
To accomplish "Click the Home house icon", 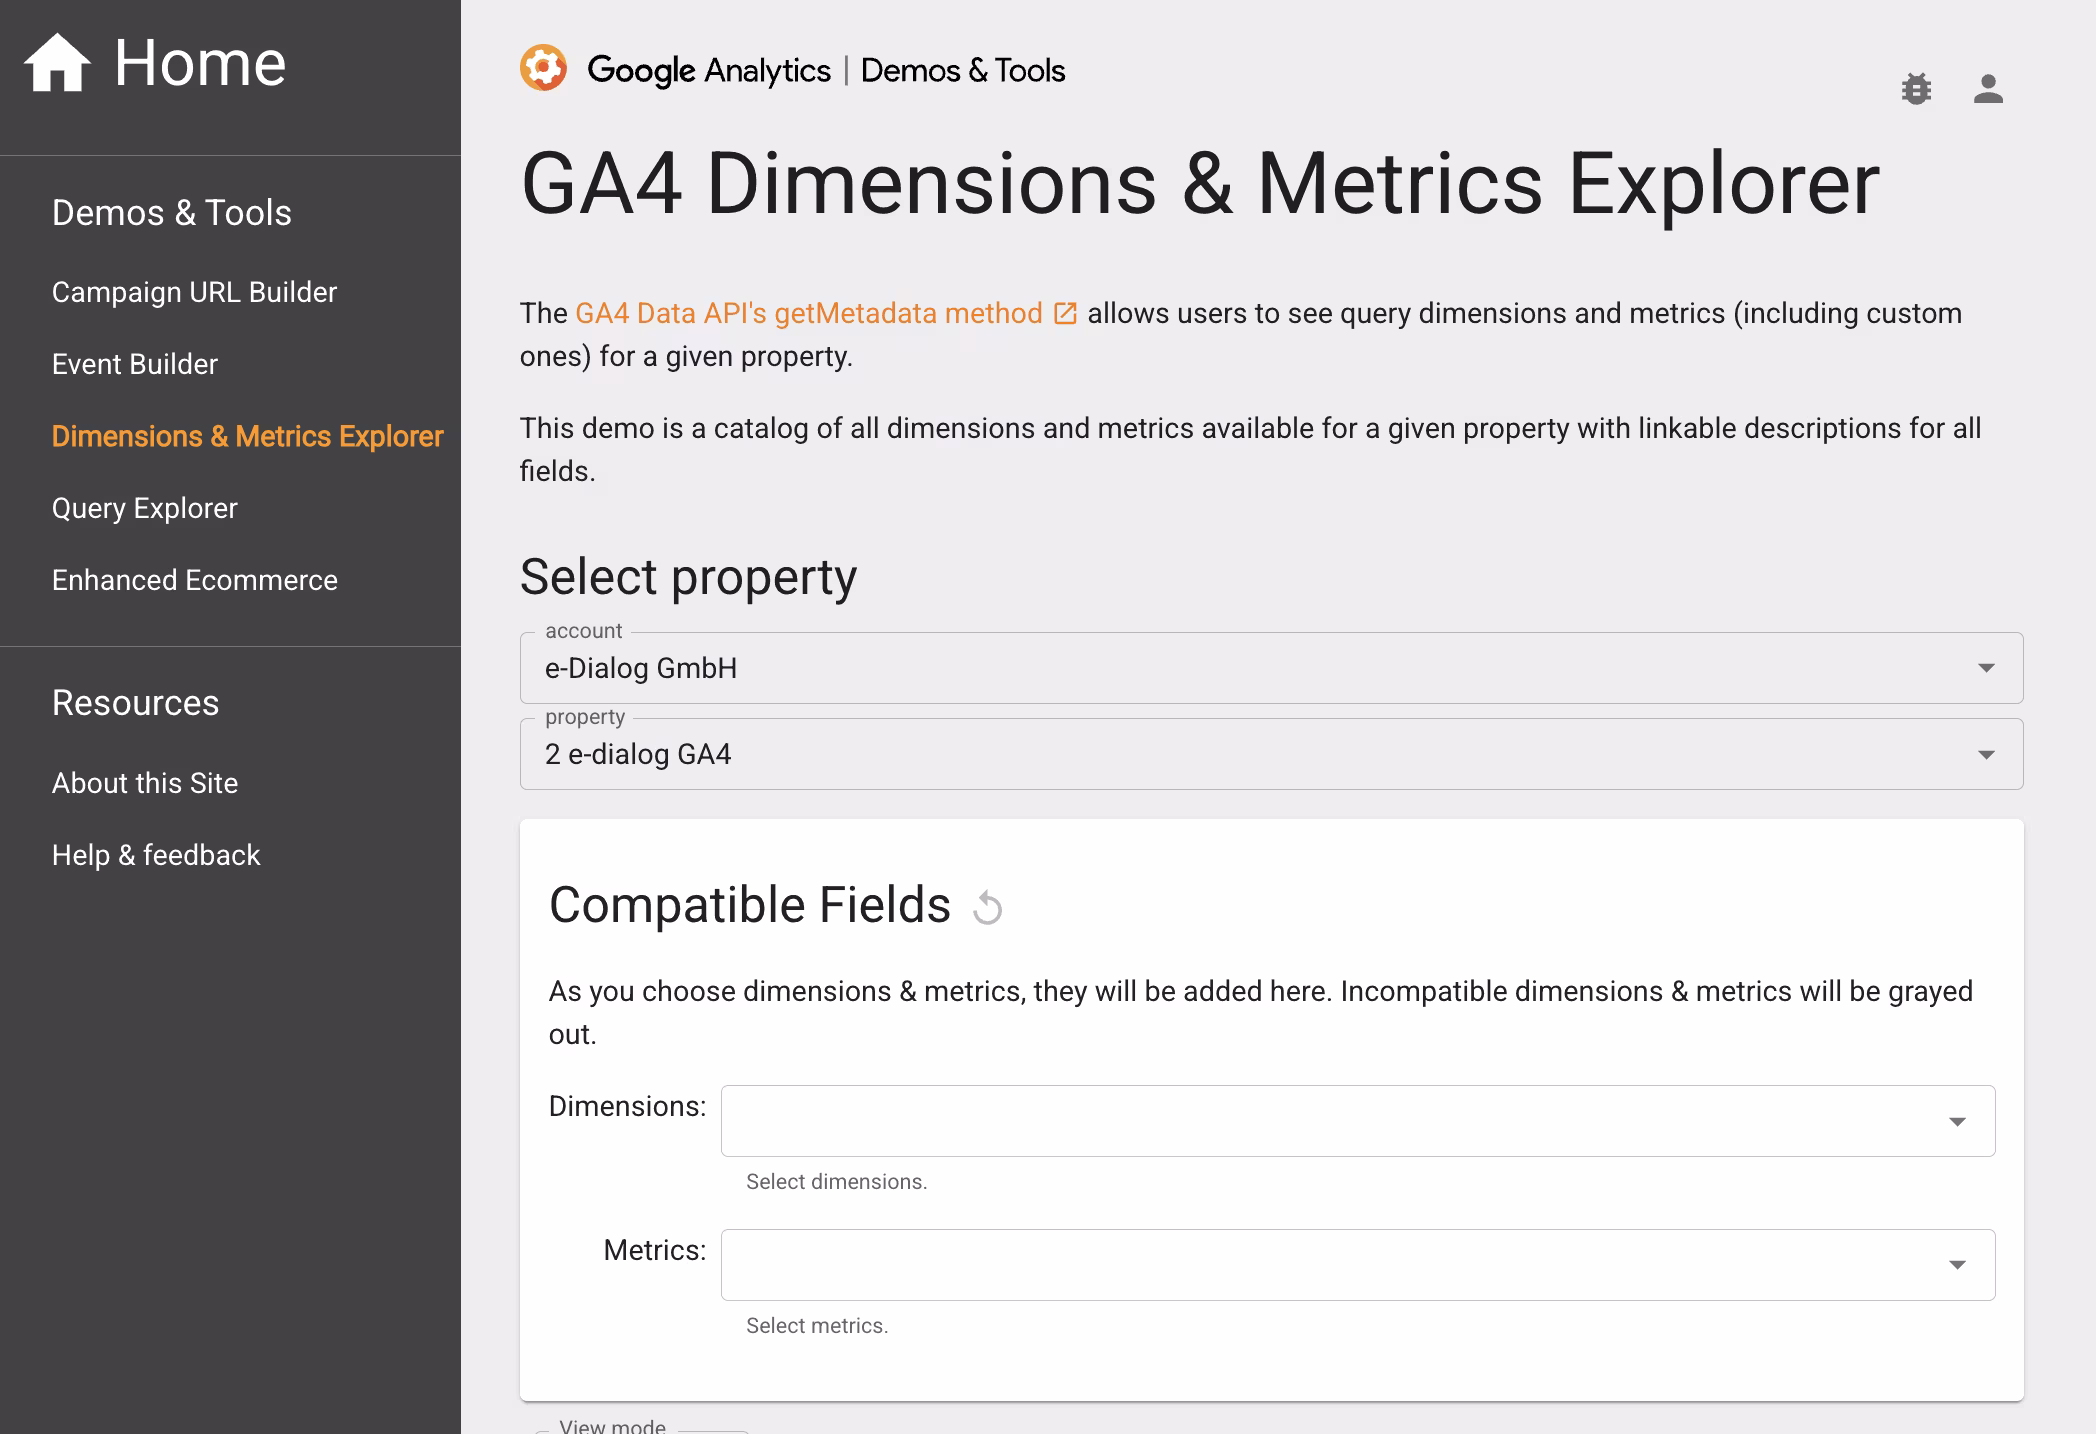I will point(57,62).
